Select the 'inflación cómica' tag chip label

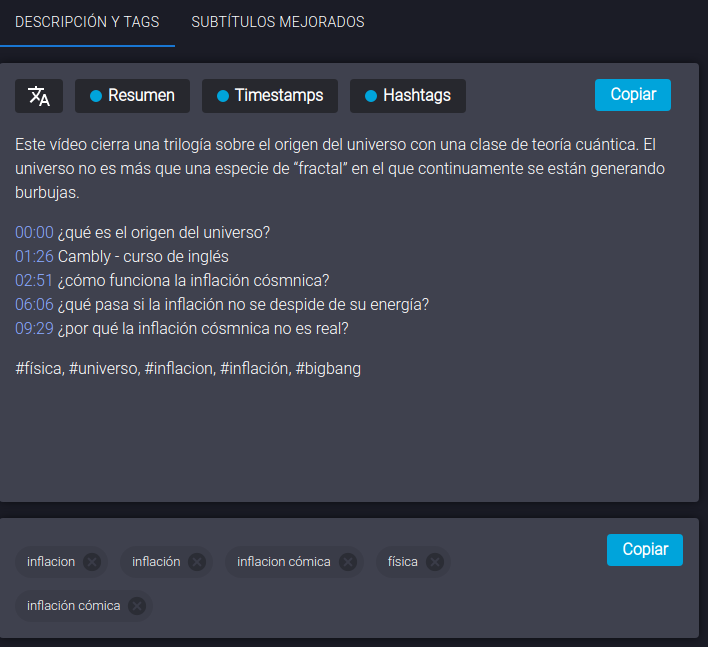74,605
